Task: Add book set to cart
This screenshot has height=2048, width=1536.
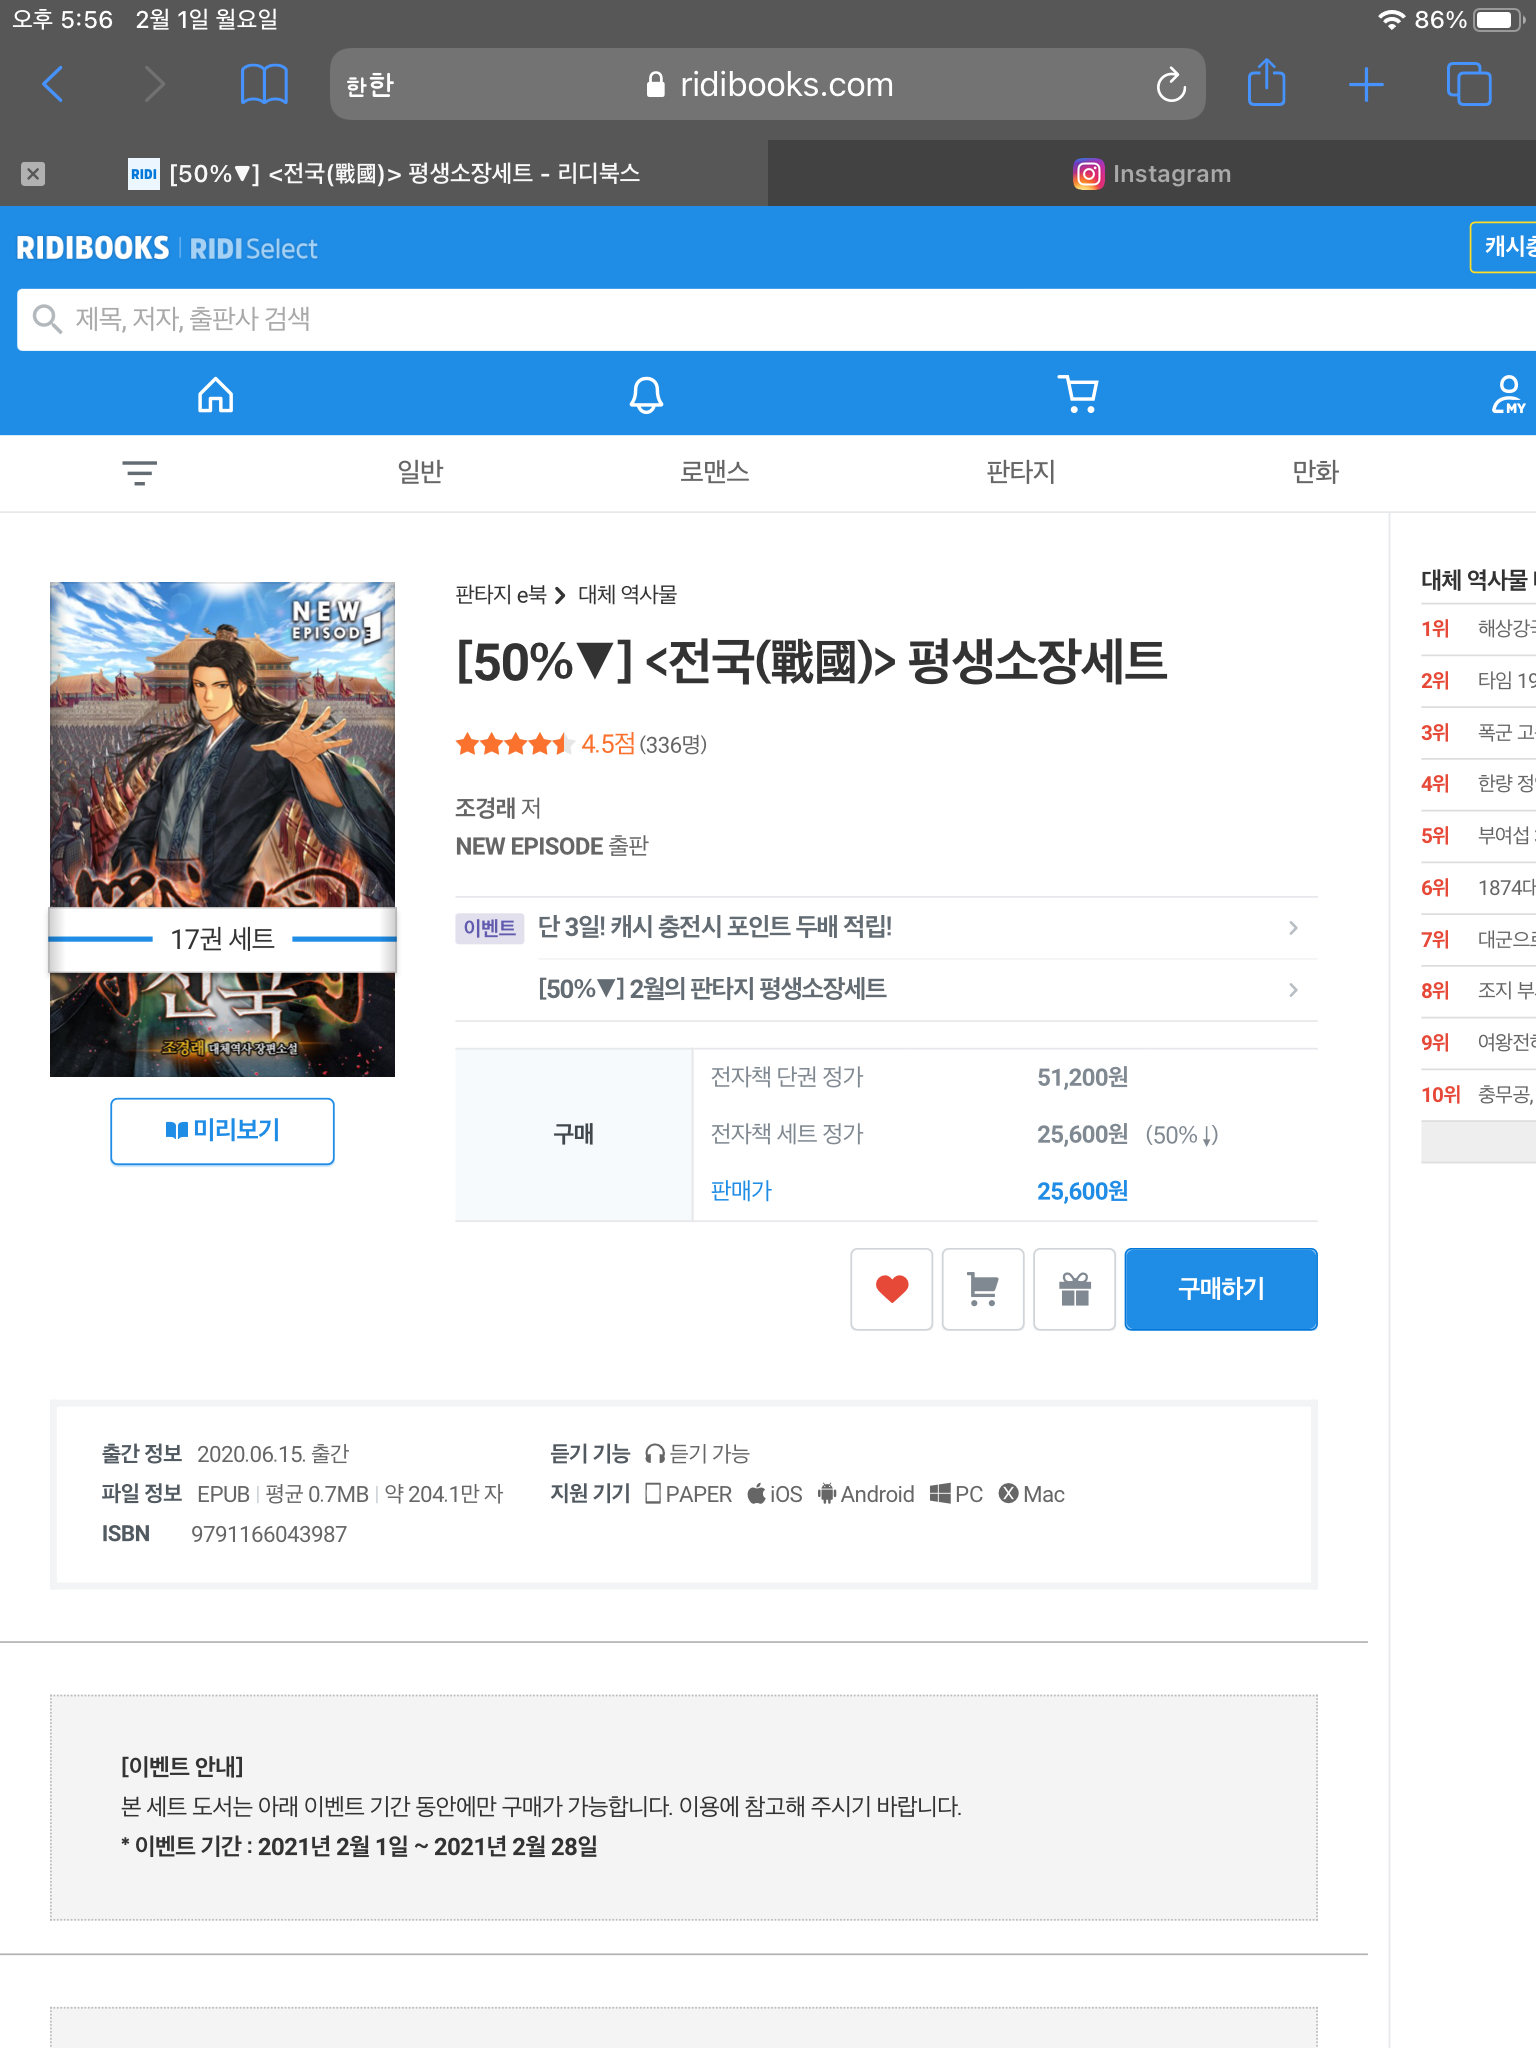Action: tap(983, 1289)
